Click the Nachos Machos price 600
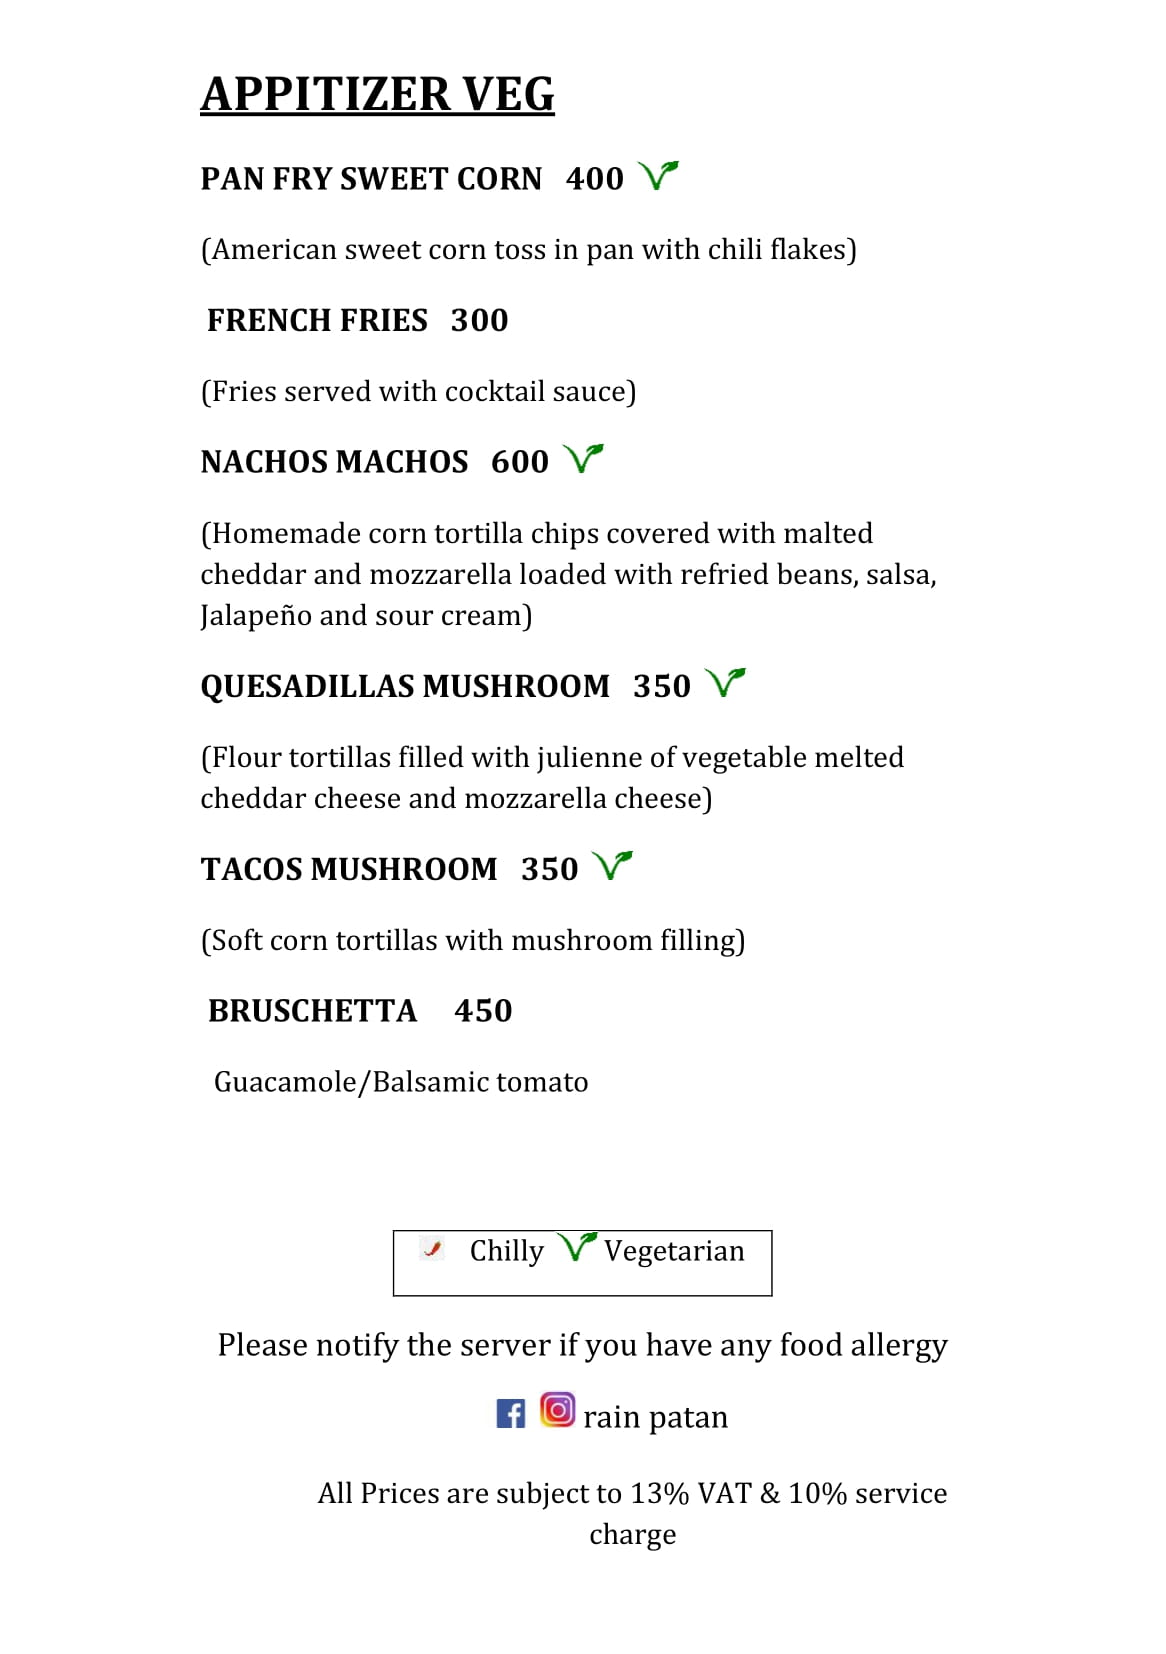1166x1654 pixels. [x=519, y=462]
